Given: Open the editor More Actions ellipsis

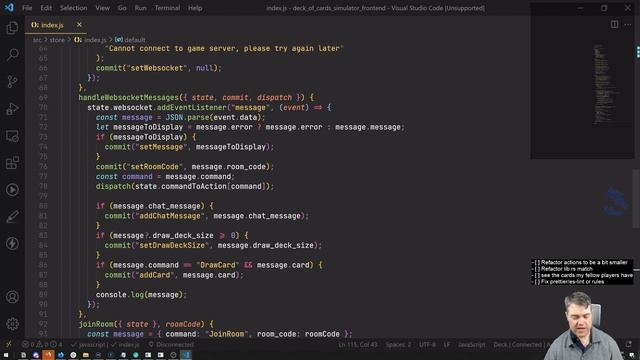Looking at the screenshot, I should (628, 24).
